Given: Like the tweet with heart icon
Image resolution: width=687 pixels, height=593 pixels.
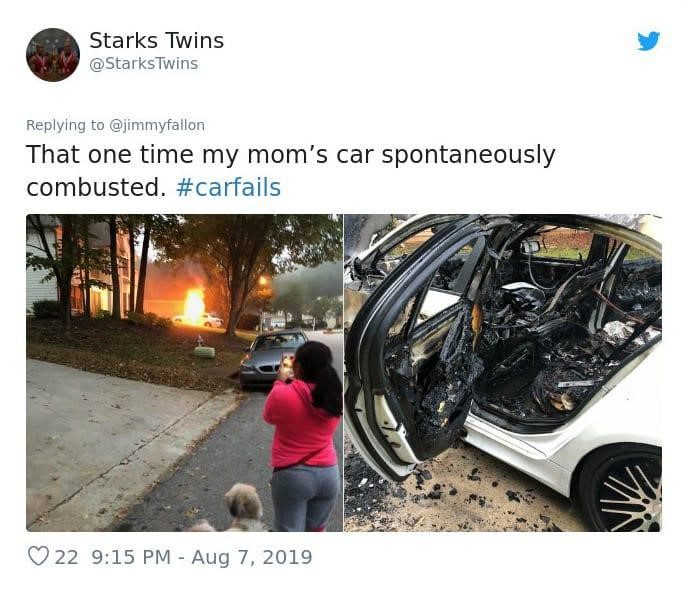Looking at the screenshot, I should point(39,556).
